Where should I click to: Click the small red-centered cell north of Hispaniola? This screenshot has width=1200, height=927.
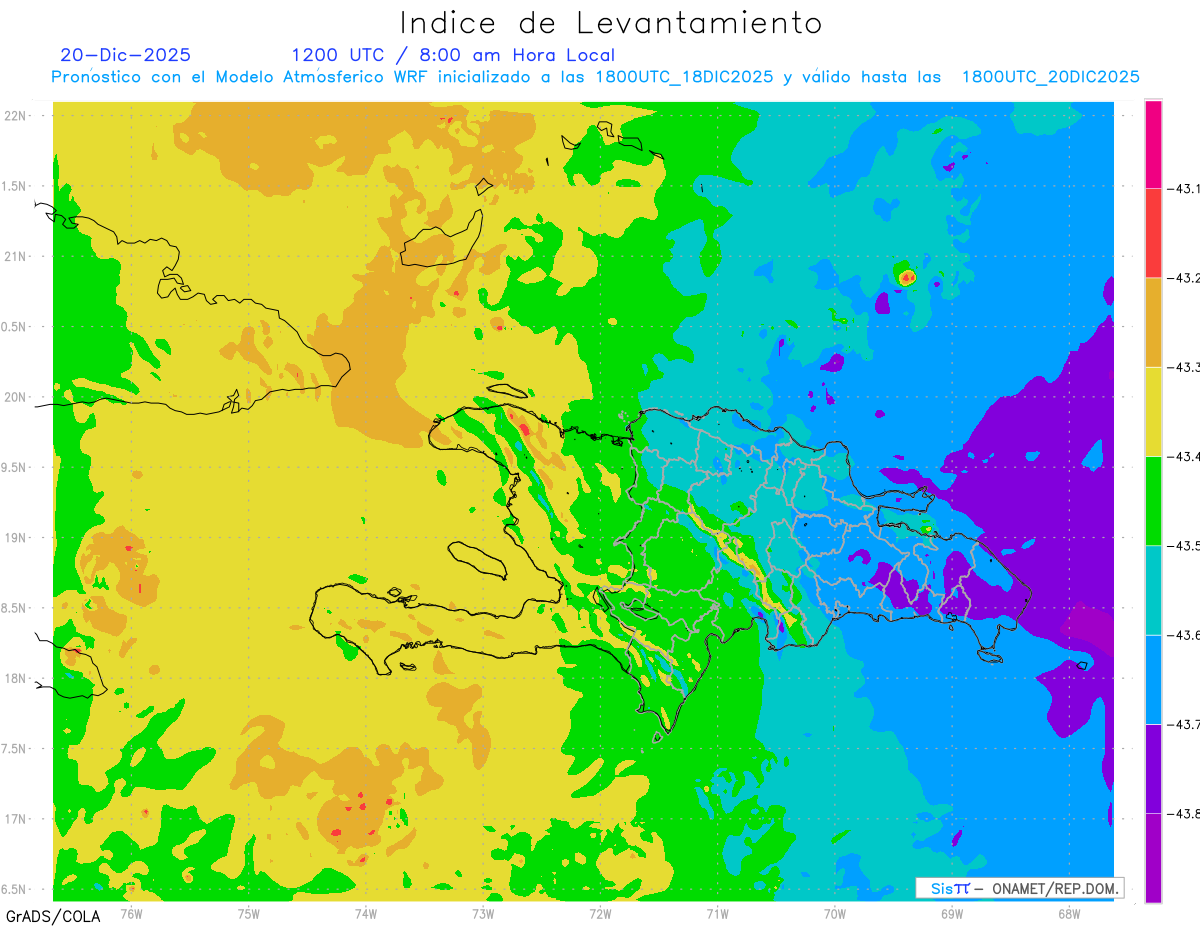pos(907,276)
